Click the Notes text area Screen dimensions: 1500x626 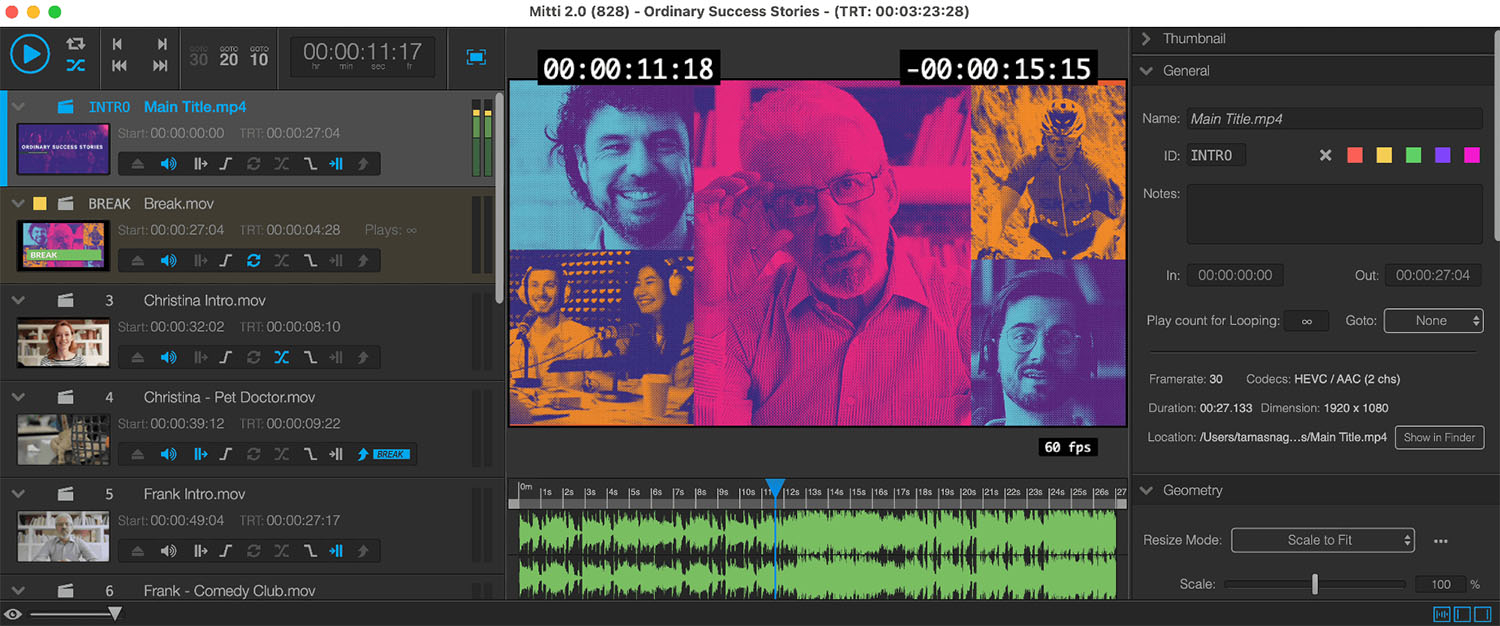pyautogui.click(x=1334, y=214)
